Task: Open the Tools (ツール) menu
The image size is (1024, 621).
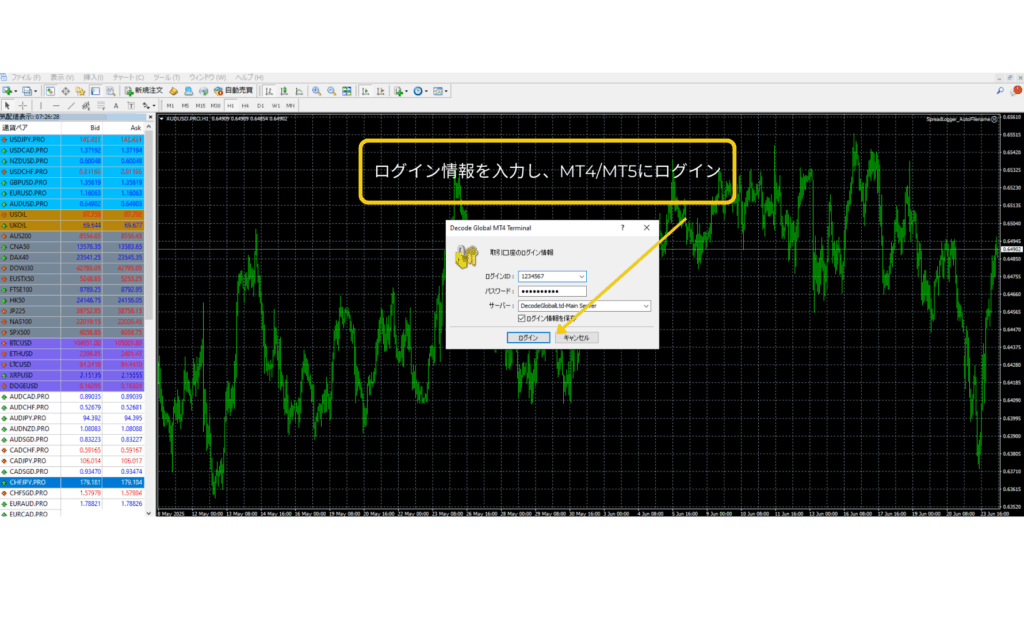Action: click(166, 77)
